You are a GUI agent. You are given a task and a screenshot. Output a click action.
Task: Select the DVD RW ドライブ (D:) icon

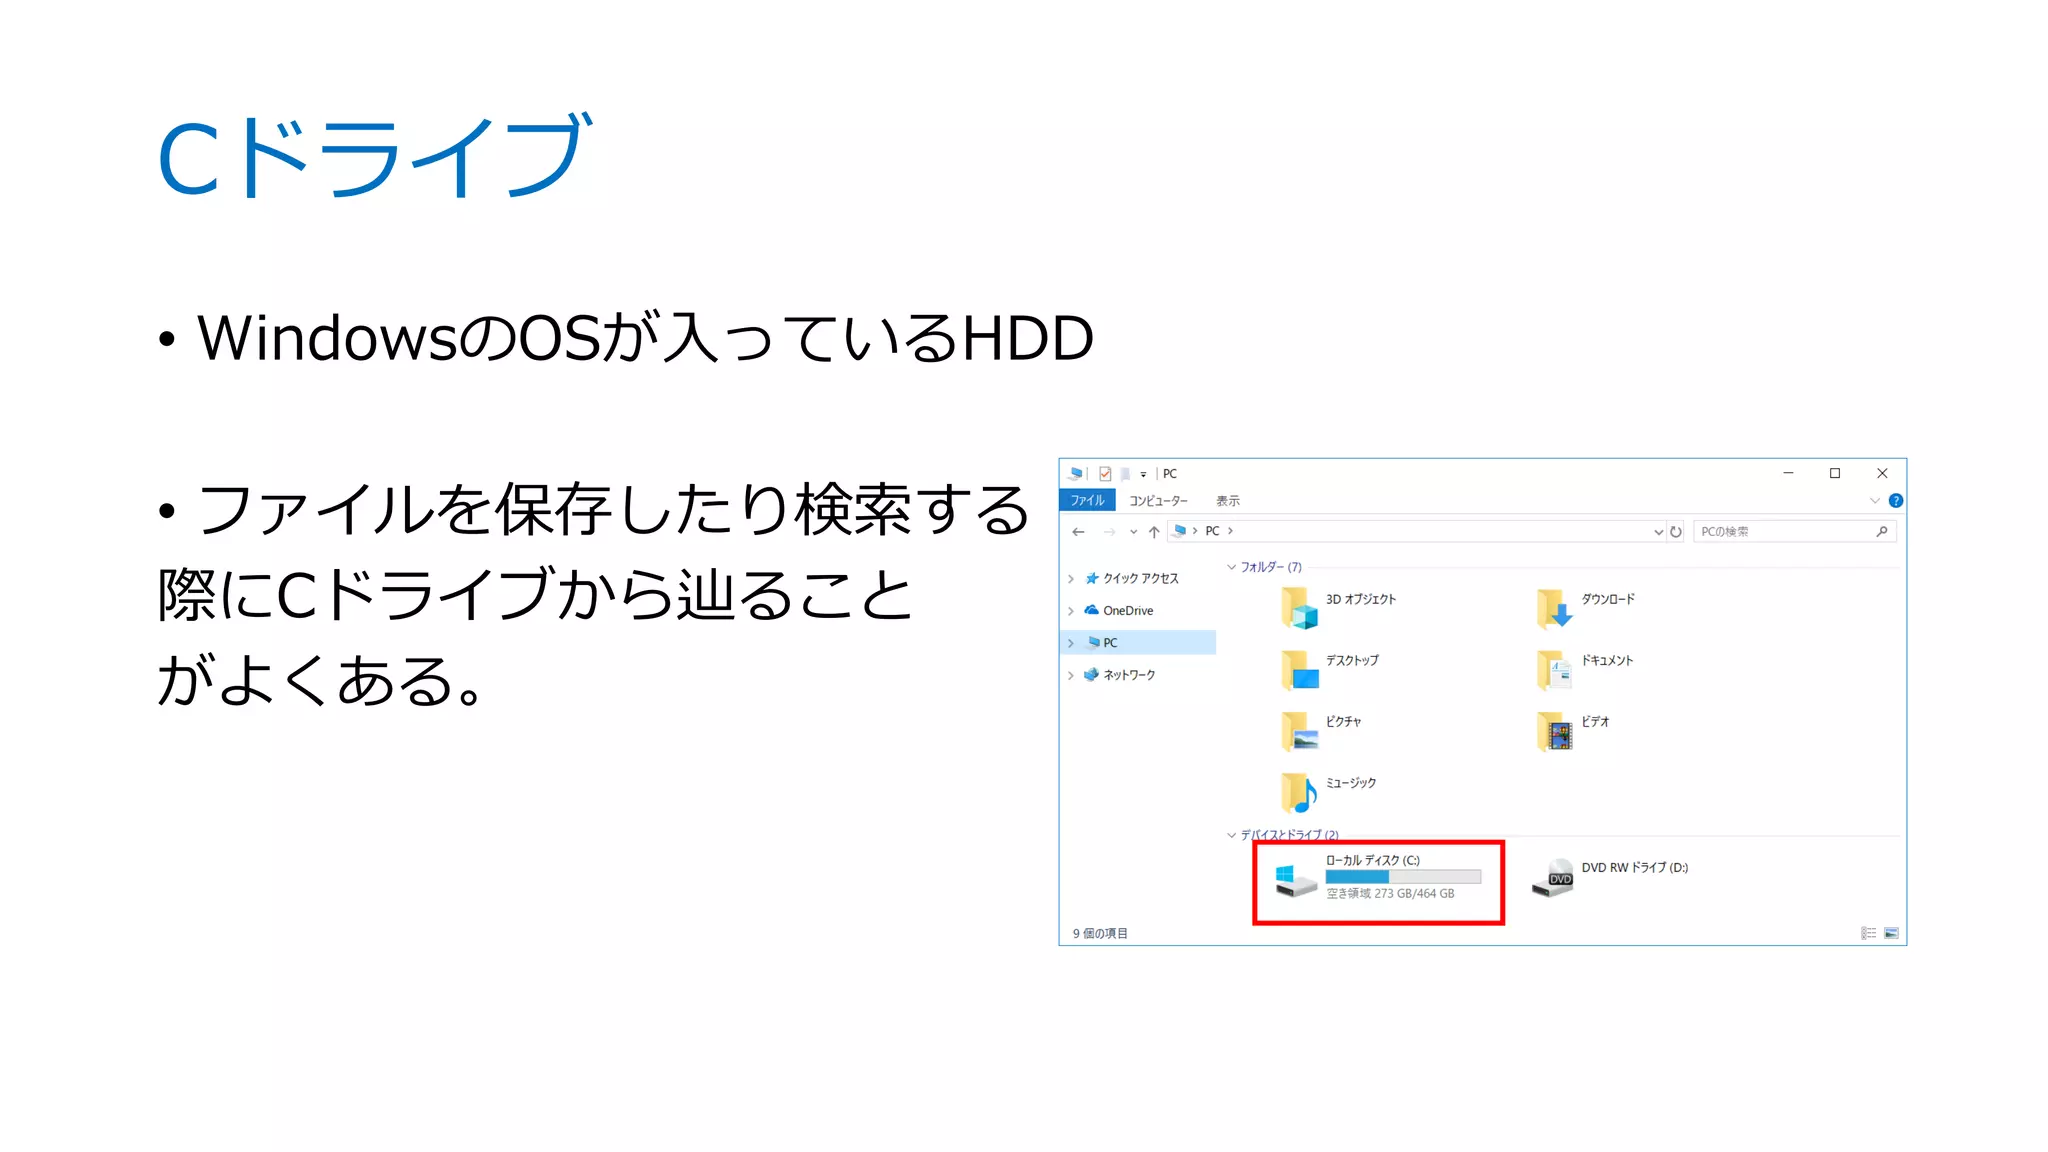pos(1553,878)
